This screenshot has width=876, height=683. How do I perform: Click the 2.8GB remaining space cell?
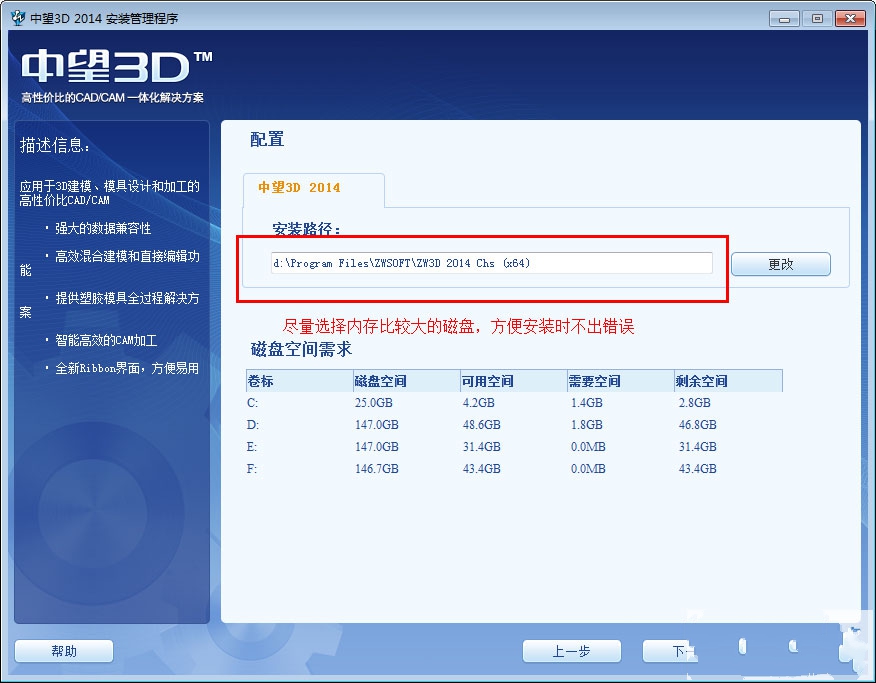tap(694, 403)
